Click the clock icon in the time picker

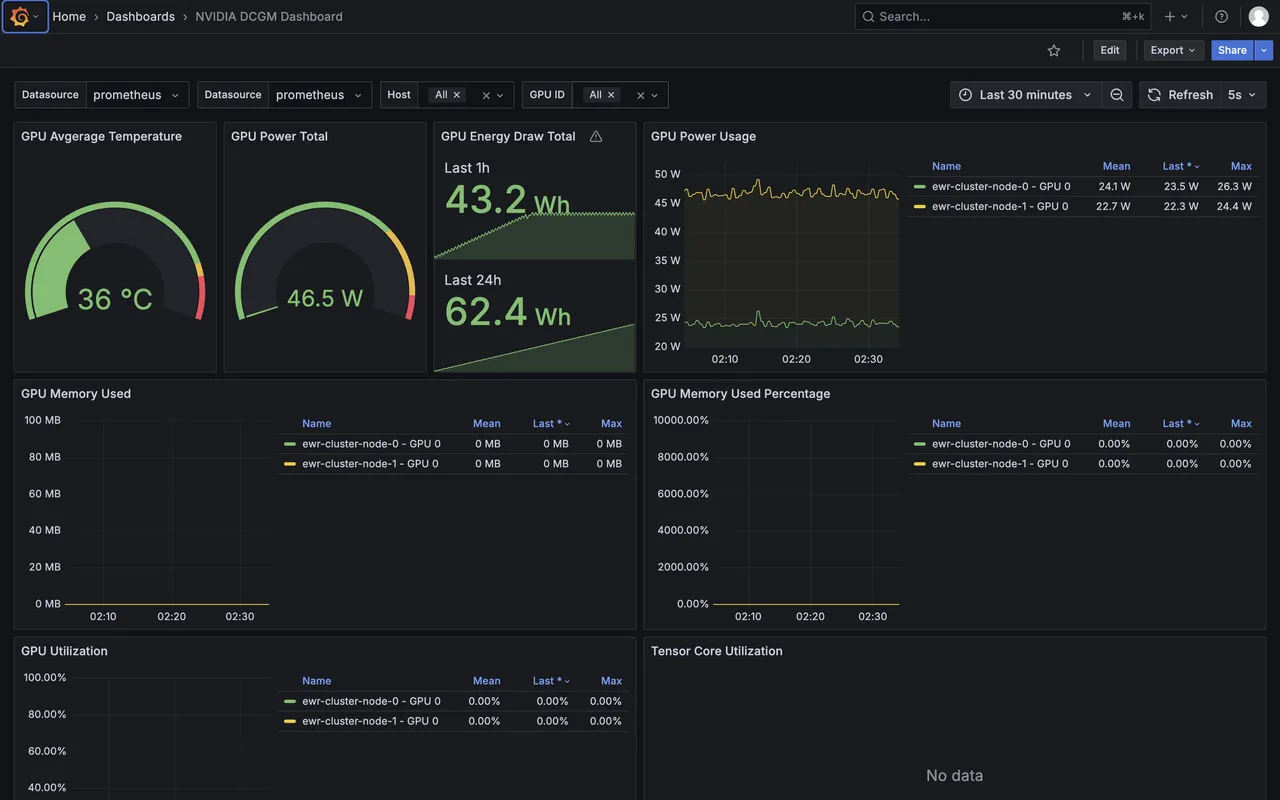[x=965, y=95]
